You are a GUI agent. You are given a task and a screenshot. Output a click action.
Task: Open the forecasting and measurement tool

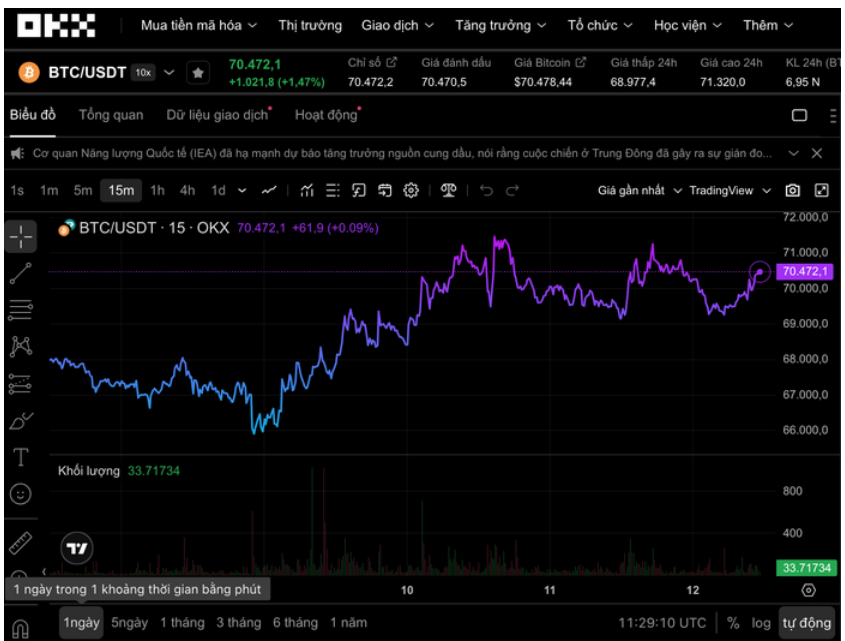tap(21, 384)
